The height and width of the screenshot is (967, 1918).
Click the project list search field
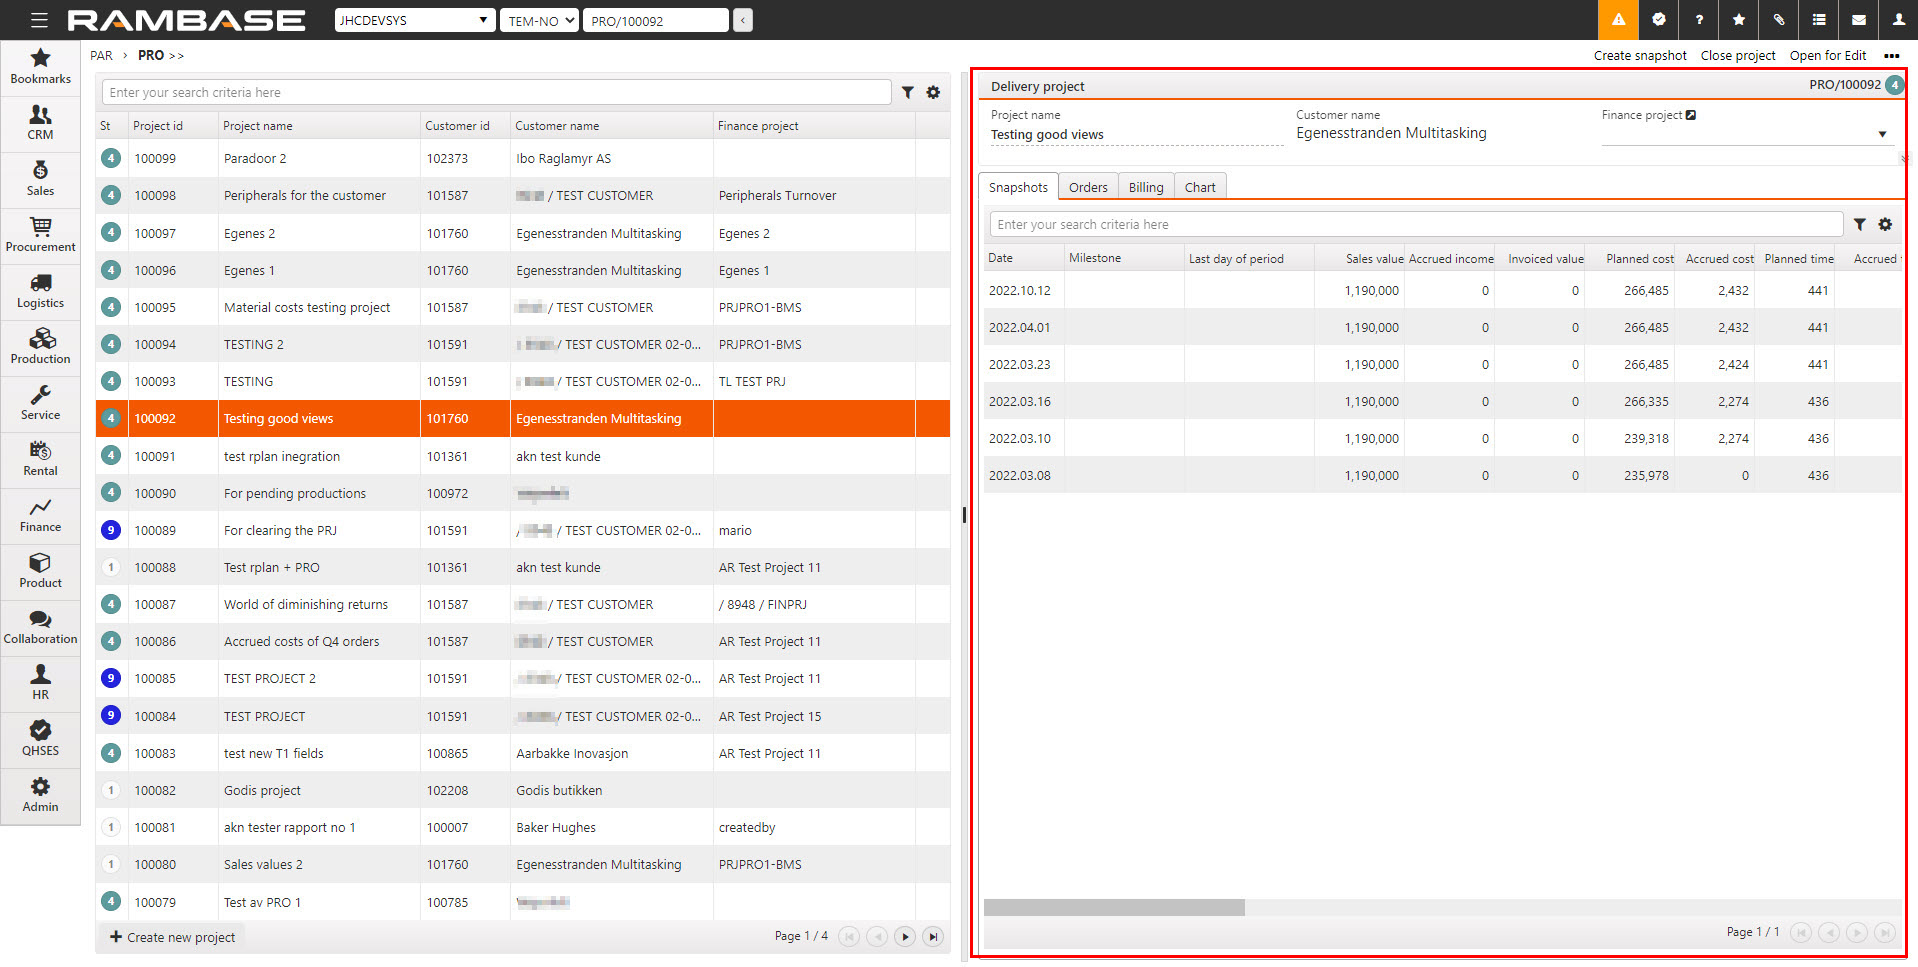tap(496, 92)
